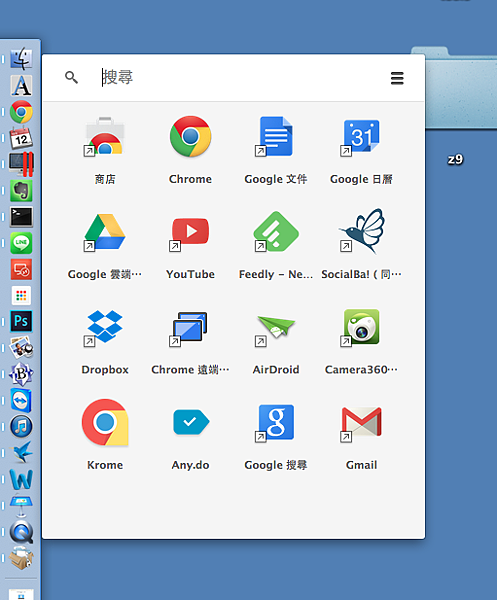
Task: Open the Gmail app
Action: pos(361,422)
